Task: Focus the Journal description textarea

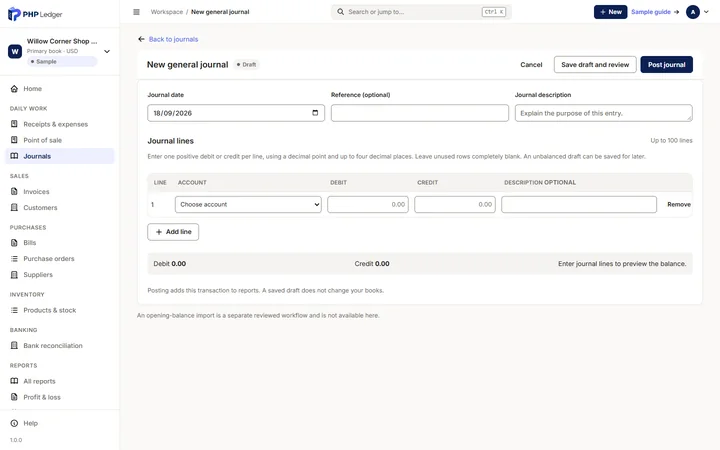Action: coord(603,113)
